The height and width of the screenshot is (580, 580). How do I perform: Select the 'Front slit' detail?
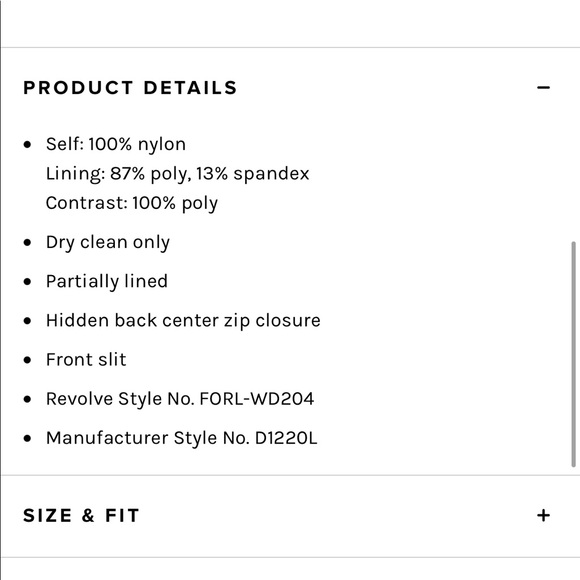[x=86, y=360]
